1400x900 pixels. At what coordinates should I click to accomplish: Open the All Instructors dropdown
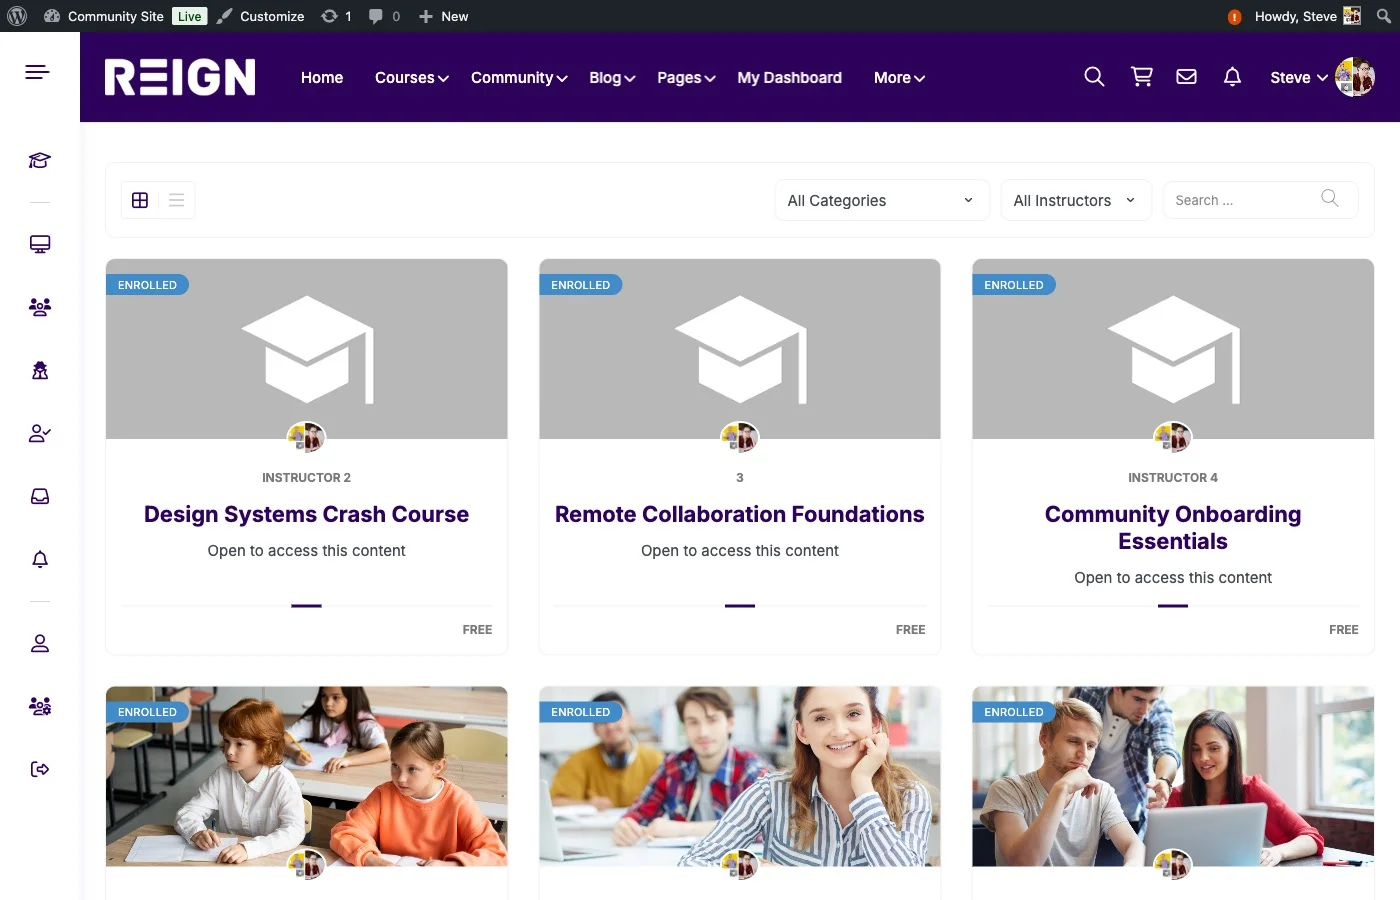1076,200
